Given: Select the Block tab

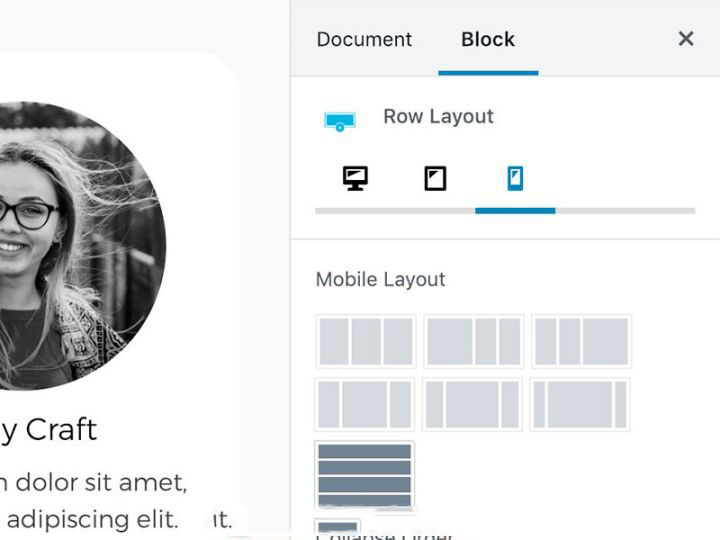Looking at the screenshot, I should click(488, 39).
